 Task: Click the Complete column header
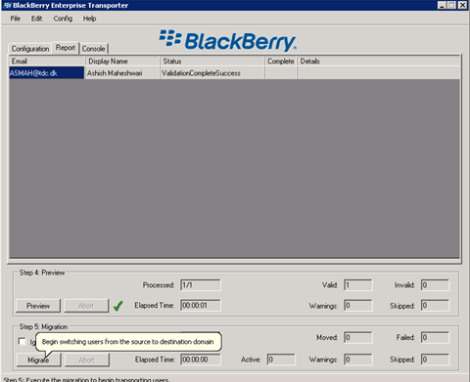pos(281,61)
